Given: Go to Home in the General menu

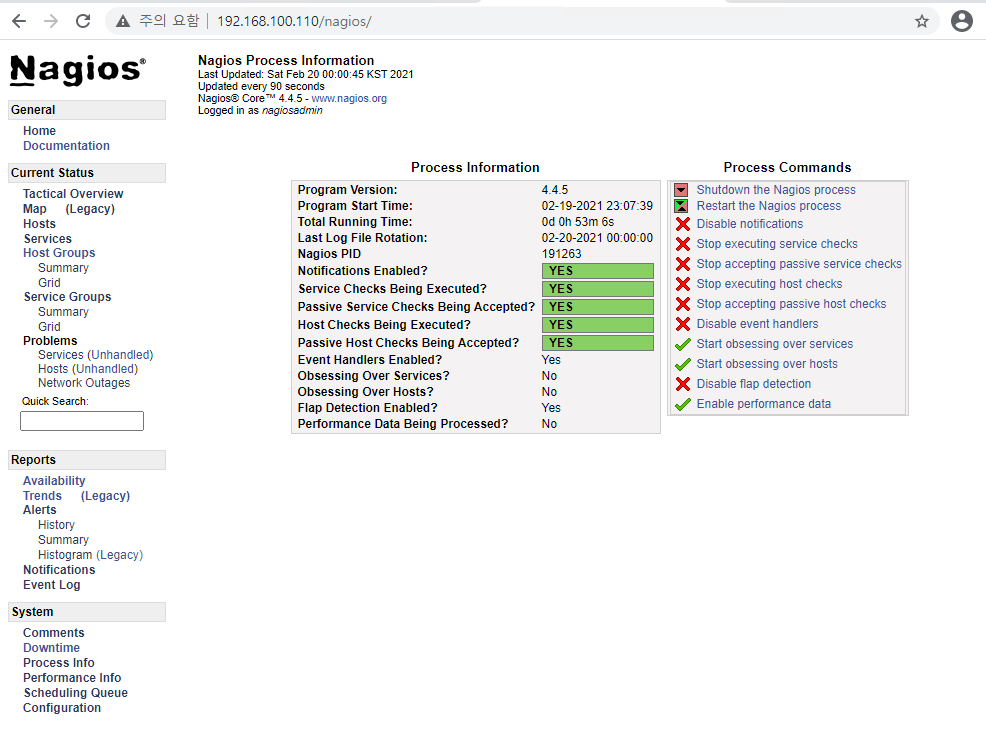Looking at the screenshot, I should 40,131.
